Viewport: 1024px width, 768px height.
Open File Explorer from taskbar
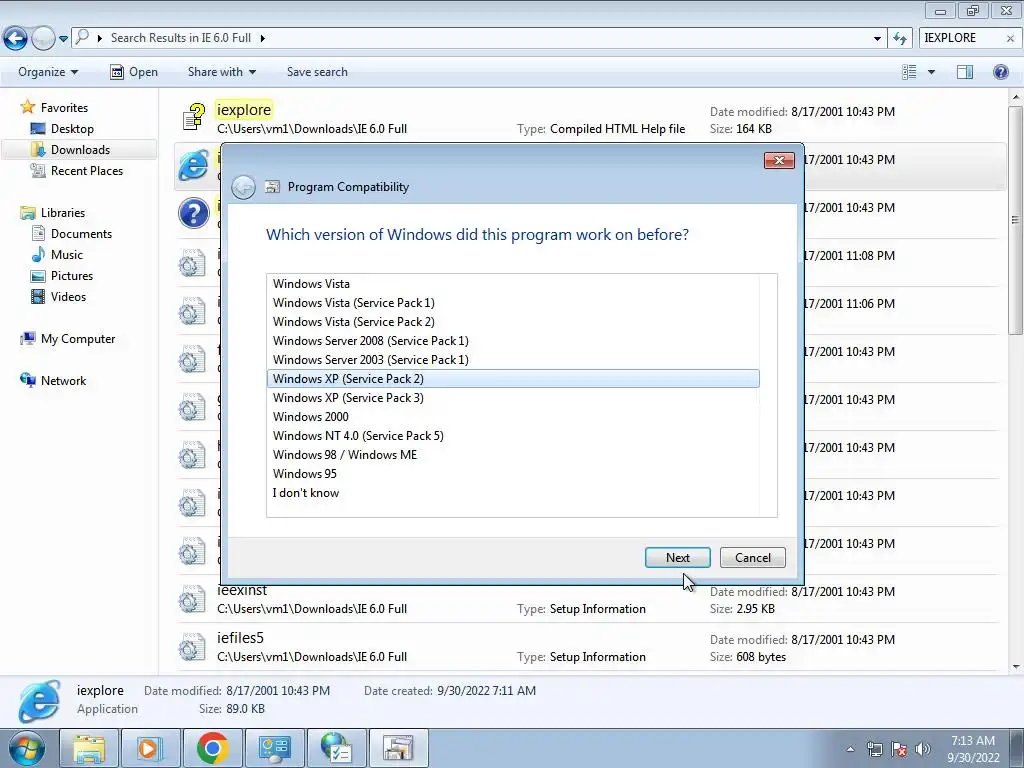pyautogui.click(x=89, y=748)
